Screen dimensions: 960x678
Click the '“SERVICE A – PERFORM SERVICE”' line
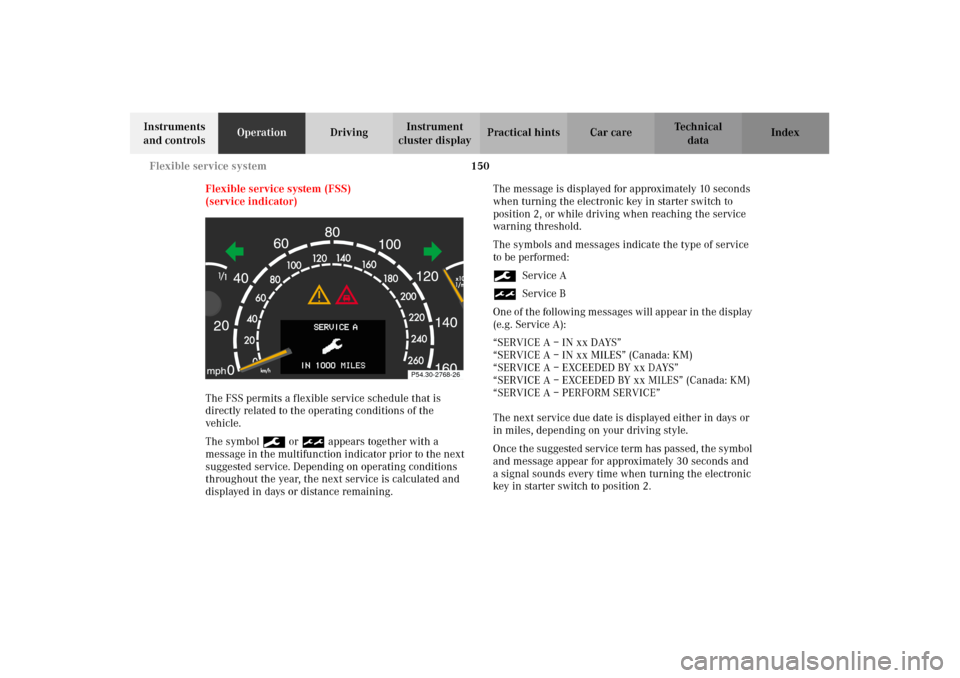pyautogui.click(x=577, y=393)
